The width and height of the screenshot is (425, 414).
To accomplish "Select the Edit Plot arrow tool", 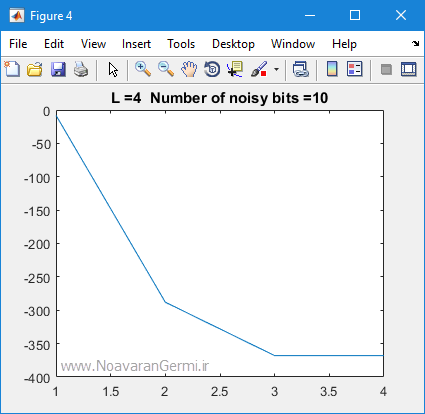I will coord(113,70).
